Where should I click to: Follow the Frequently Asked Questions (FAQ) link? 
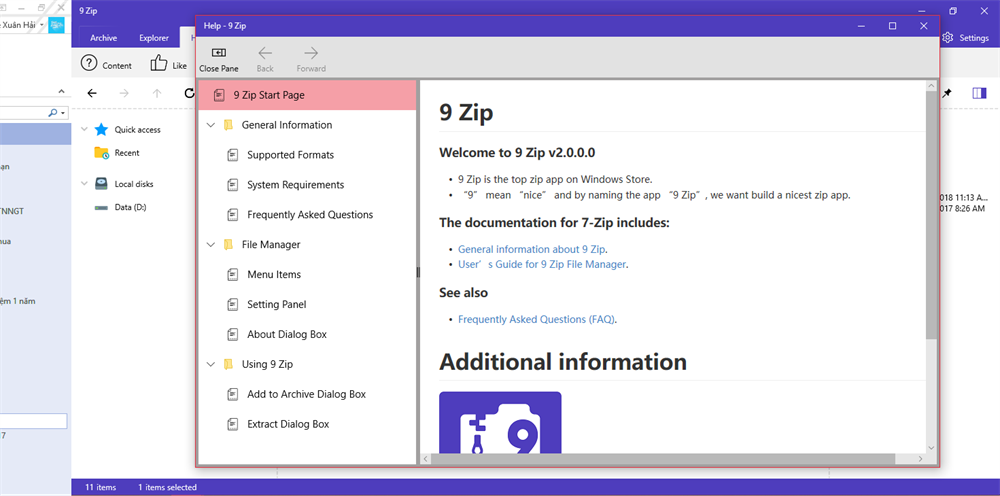coord(536,319)
